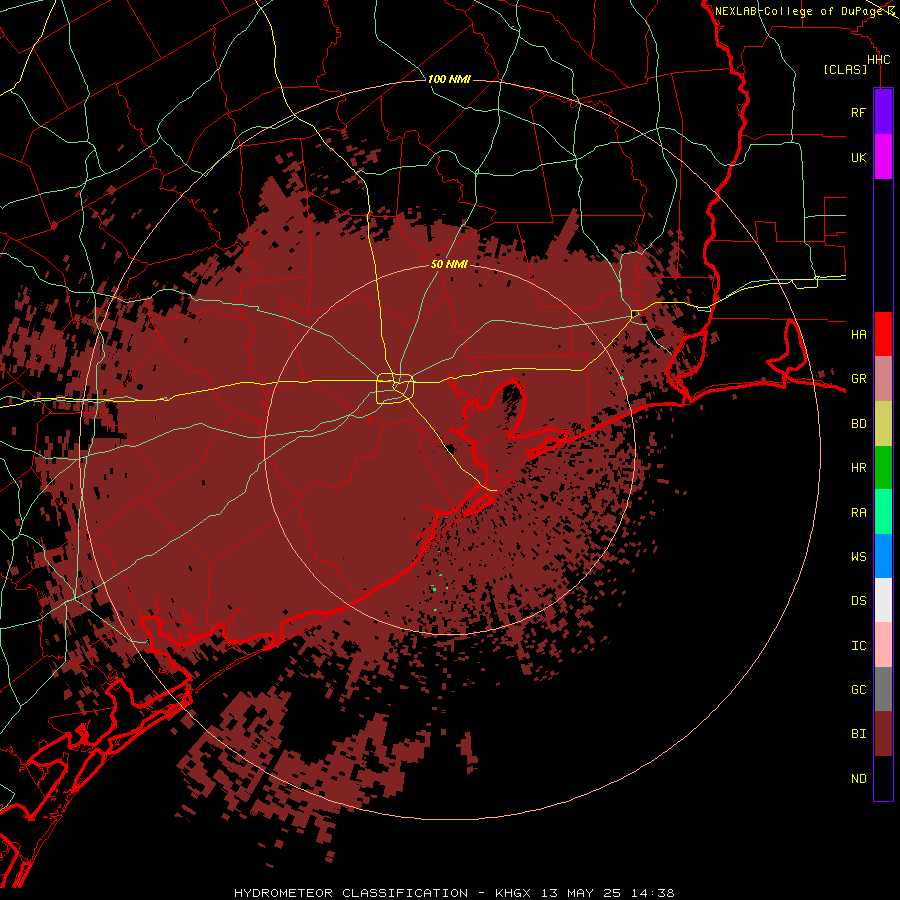
Task: Click the RF legend label
Action: click(858, 112)
